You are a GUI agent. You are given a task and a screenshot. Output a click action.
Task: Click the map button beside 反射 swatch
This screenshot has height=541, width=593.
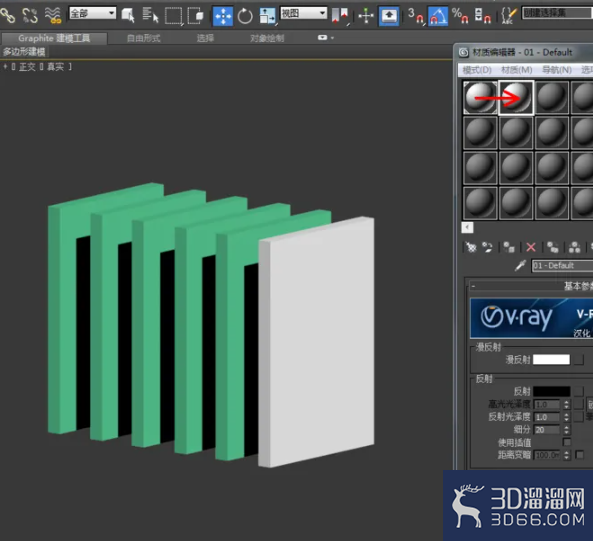click(578, 391)
